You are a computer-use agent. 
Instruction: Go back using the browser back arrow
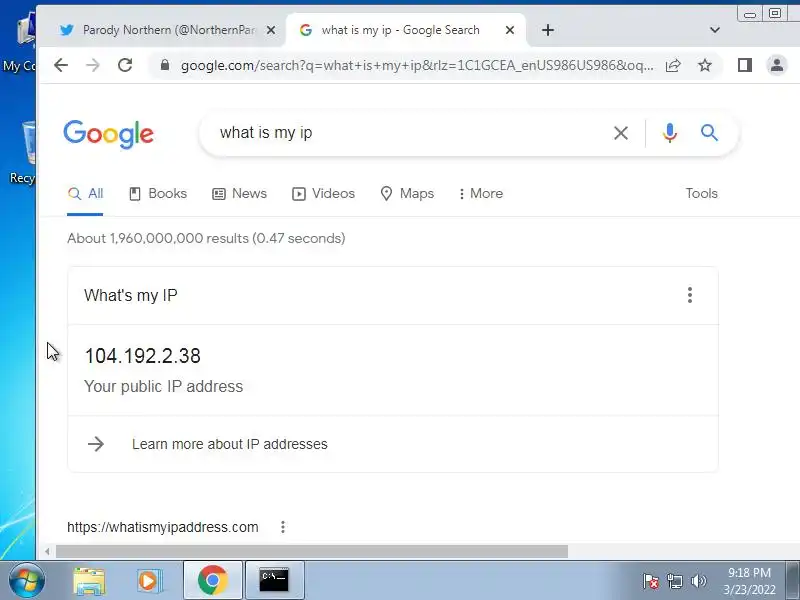61,65
